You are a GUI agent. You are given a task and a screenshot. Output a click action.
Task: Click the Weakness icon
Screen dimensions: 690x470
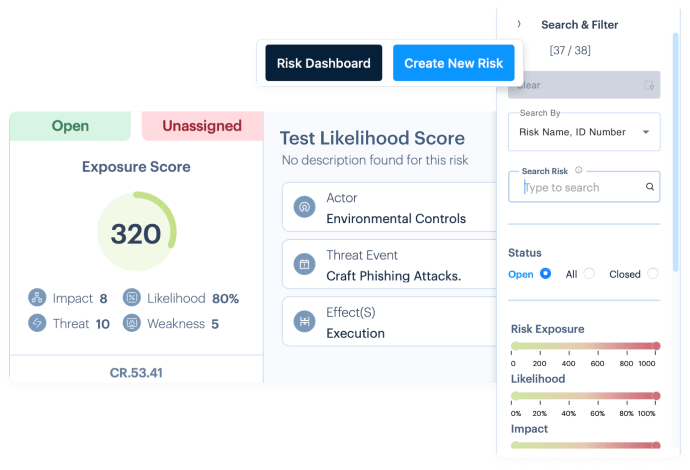pos(132,323)
